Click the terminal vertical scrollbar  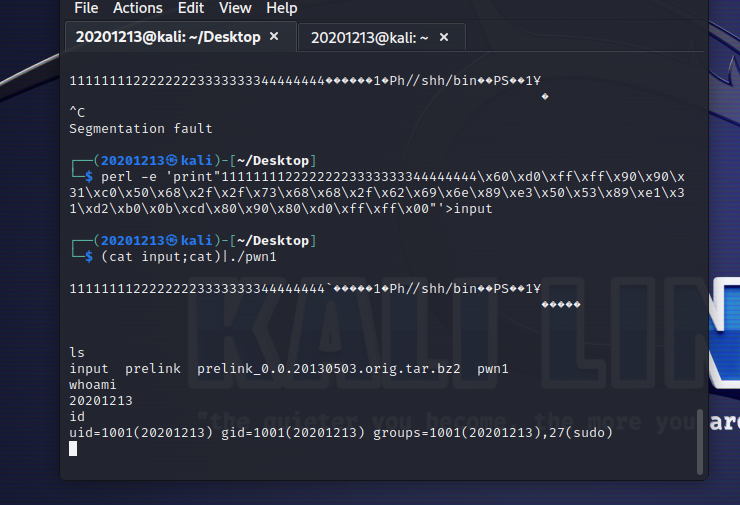(700, 441)
